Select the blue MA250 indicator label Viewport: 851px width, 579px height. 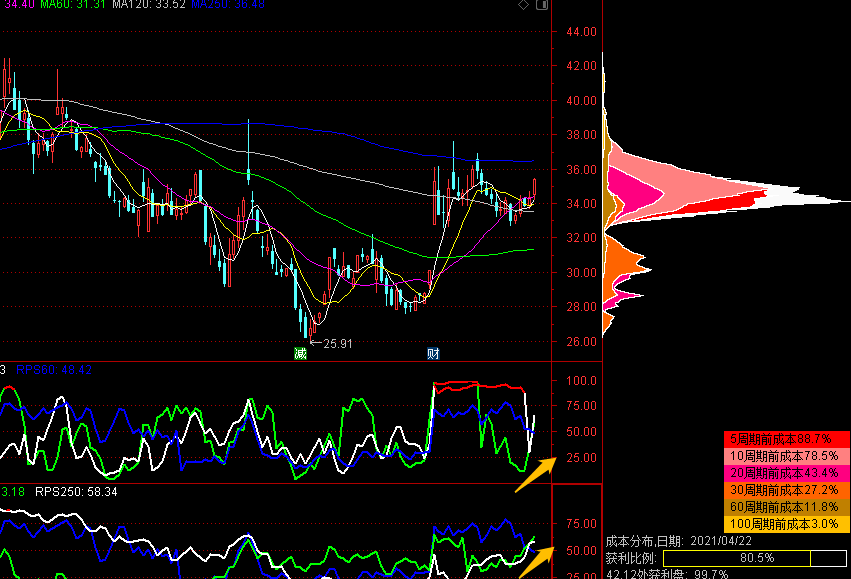pos(229,6)
